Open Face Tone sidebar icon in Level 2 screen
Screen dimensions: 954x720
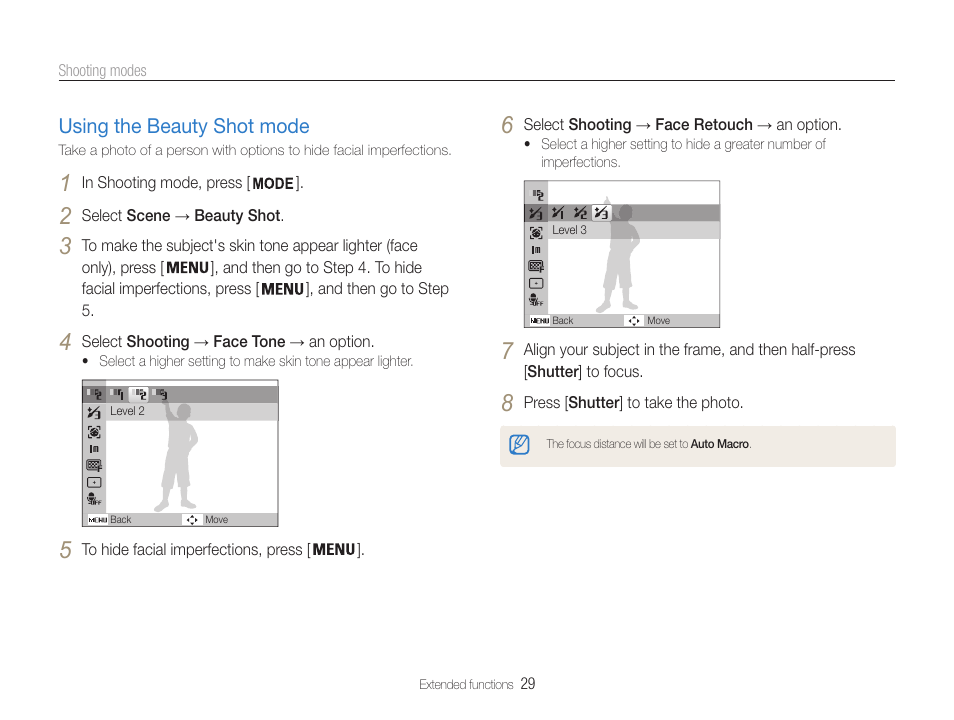click(x=94, y=394)
